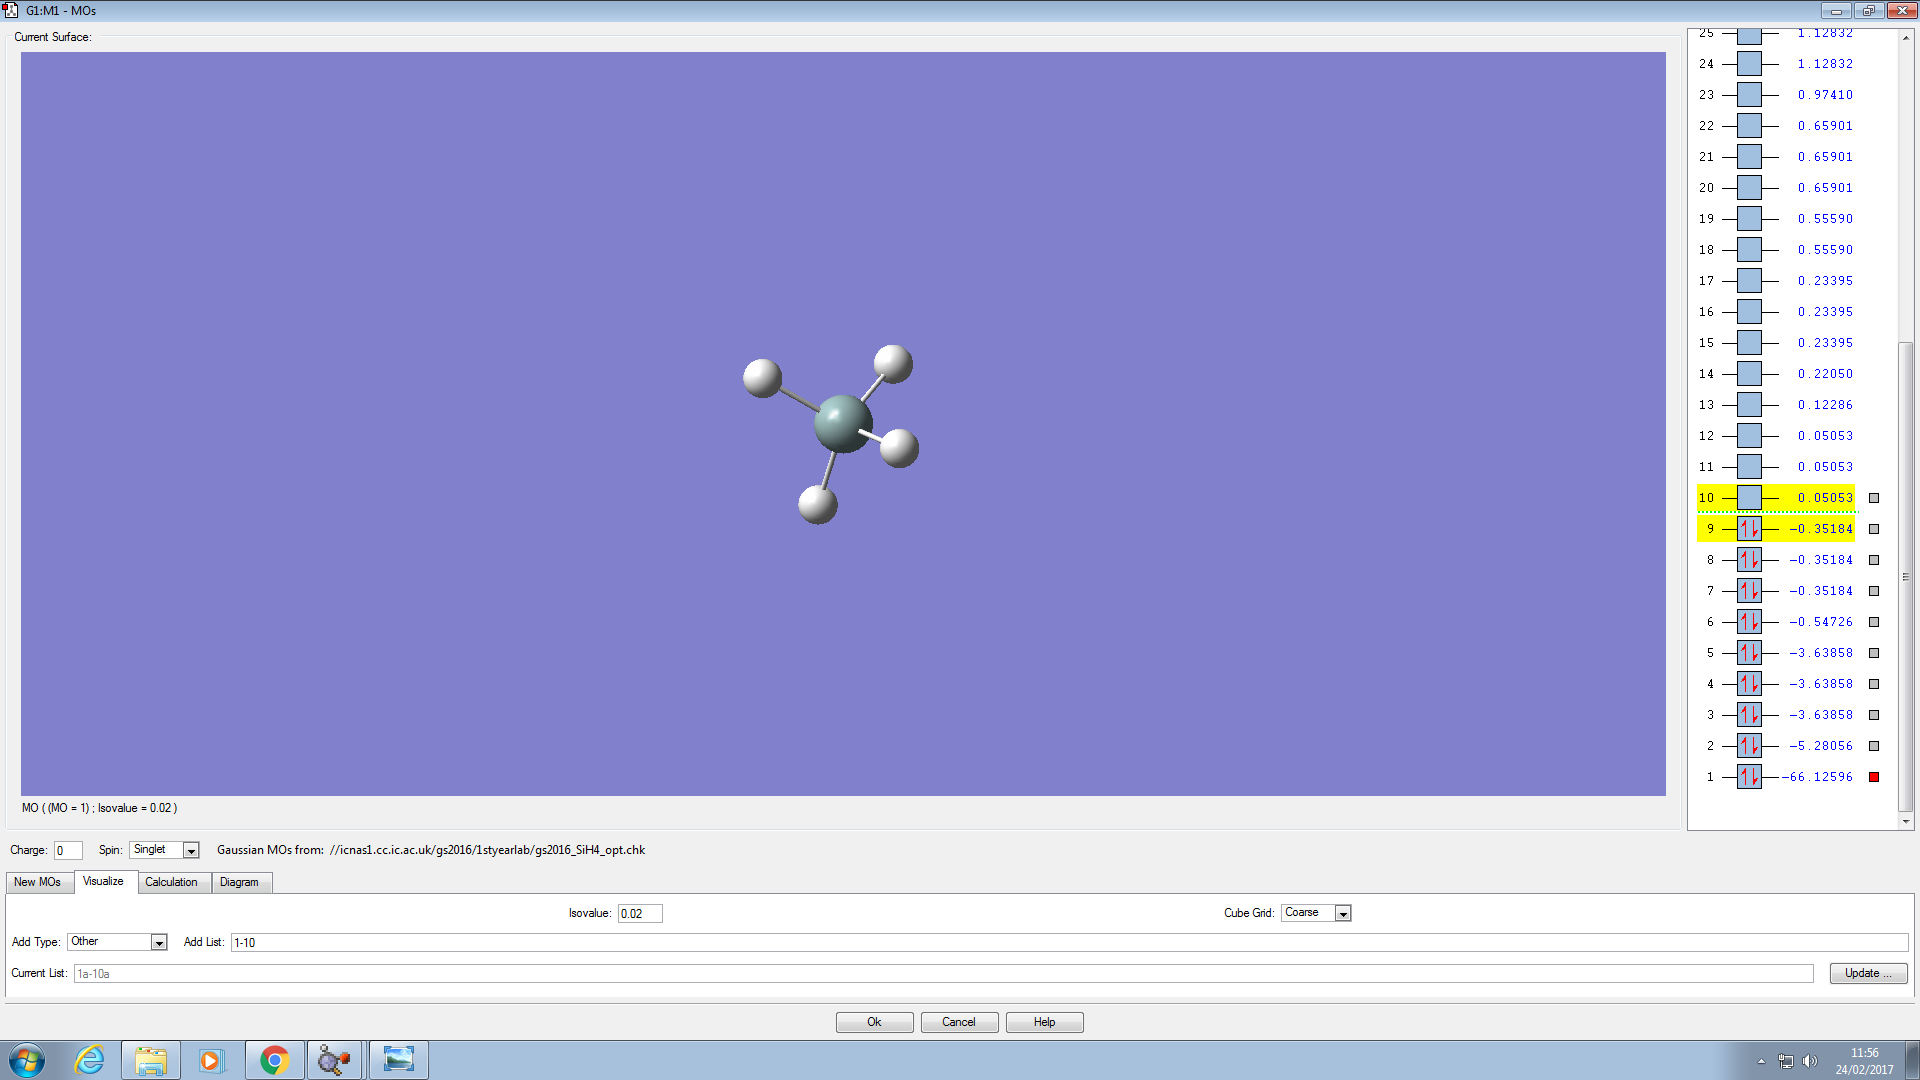Toggle surface marker for MO 6
This screenshot has height=1080, width=1920.
tap(1874, 622)
